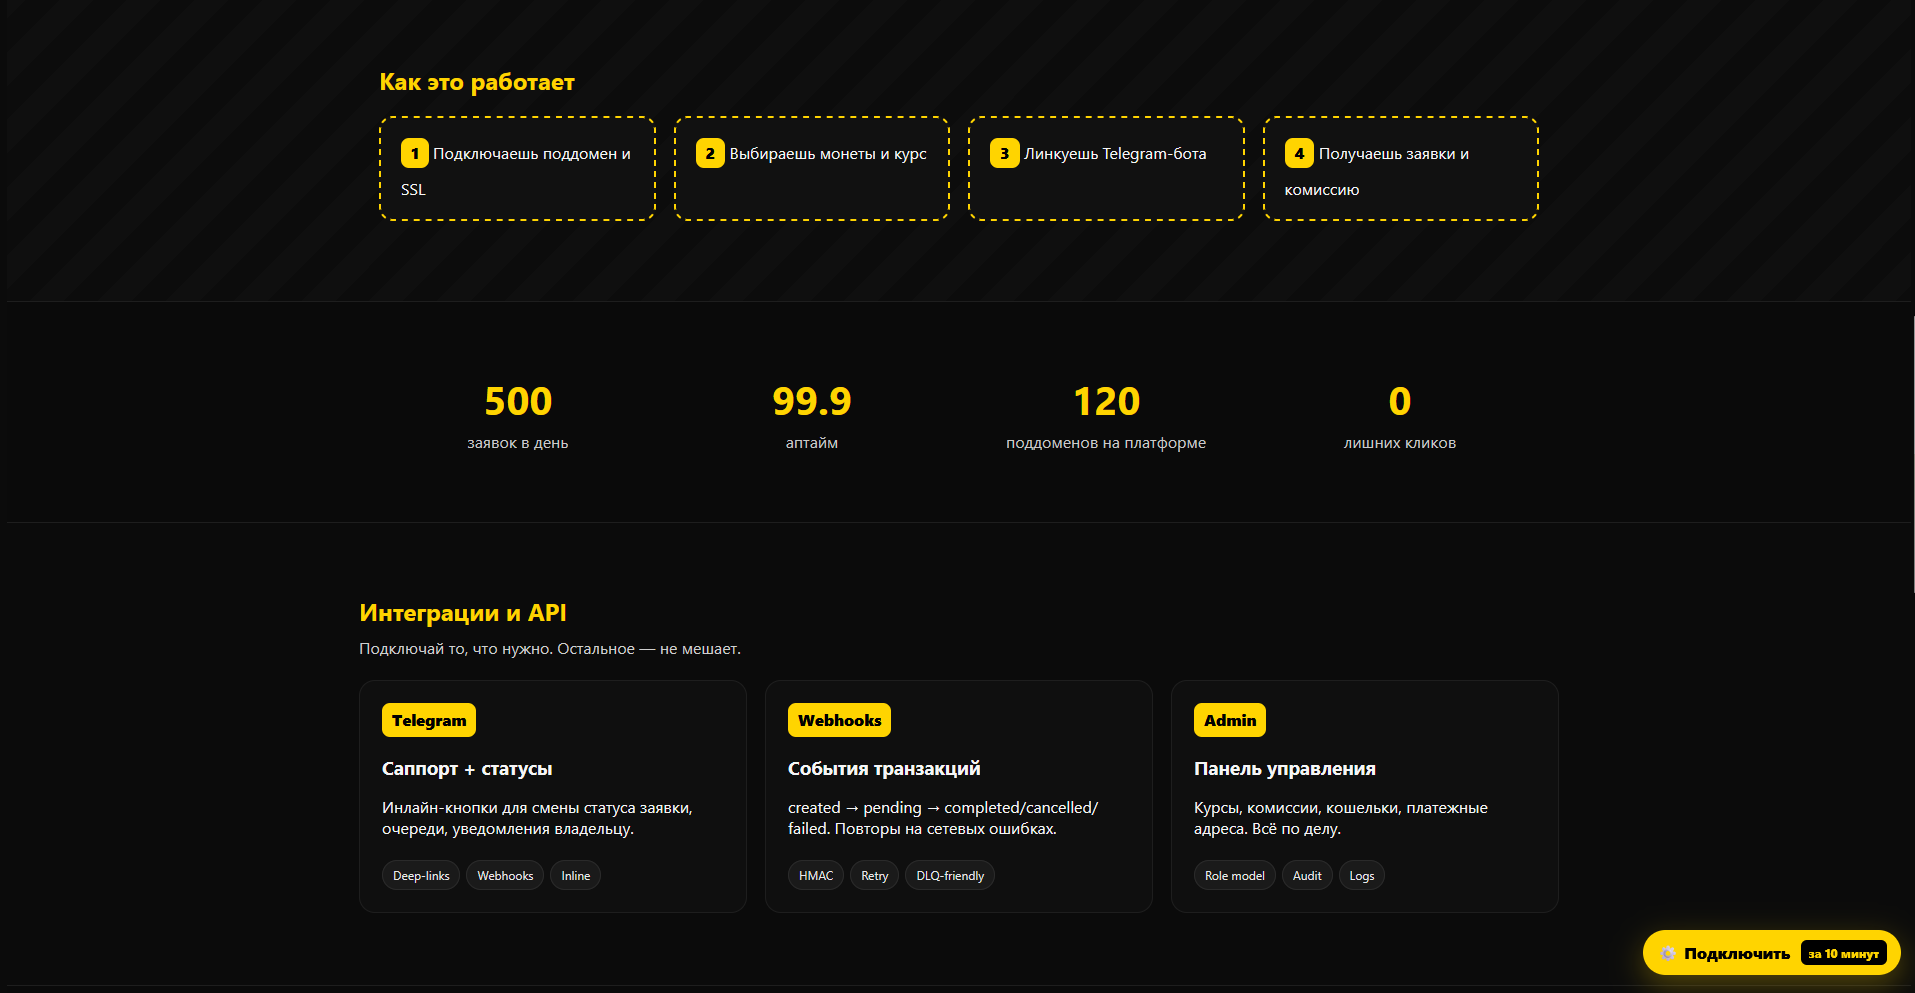
Task: Click the "поддоменов на платформе" label
Action: point(1106,443)
